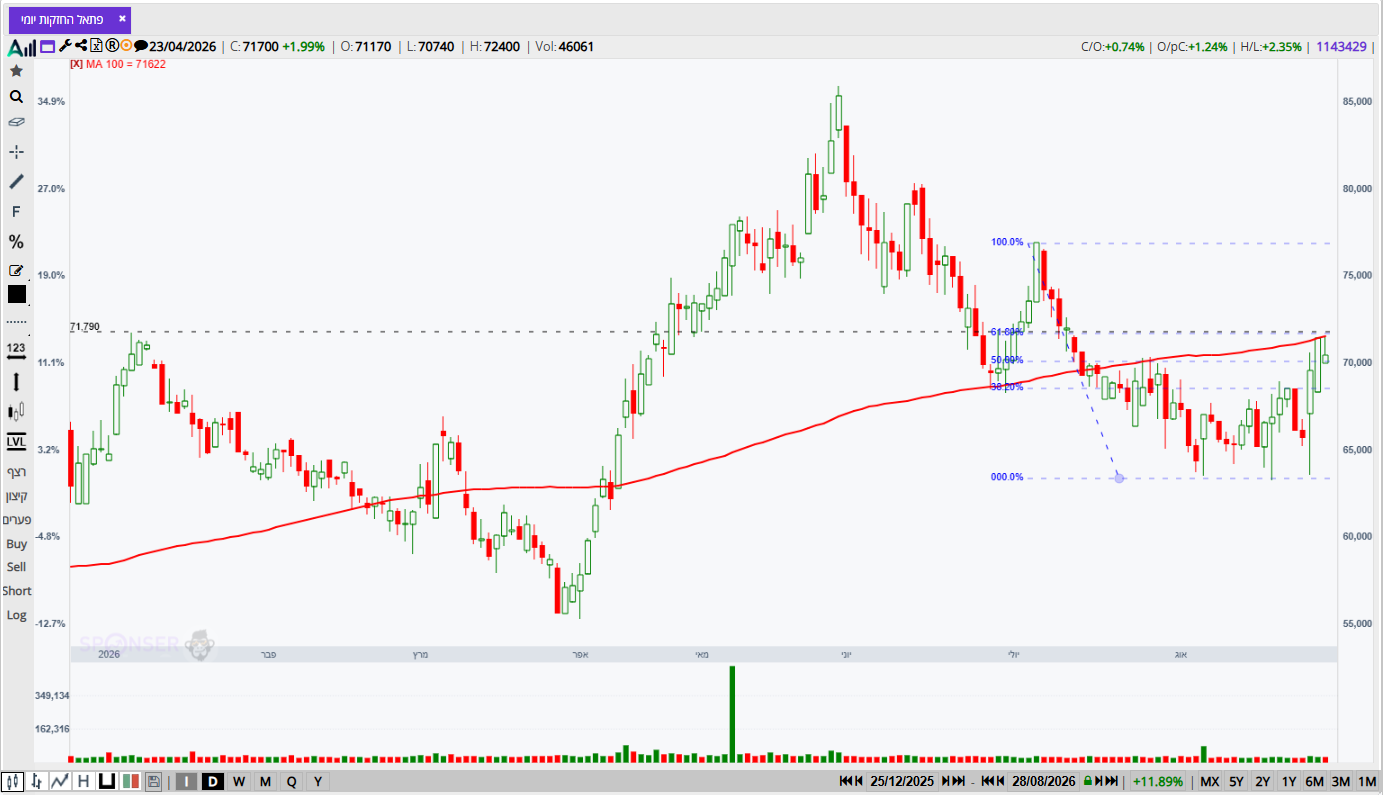
Task: Select the bold U-shaped chart type button
Action: coord(106,781)
